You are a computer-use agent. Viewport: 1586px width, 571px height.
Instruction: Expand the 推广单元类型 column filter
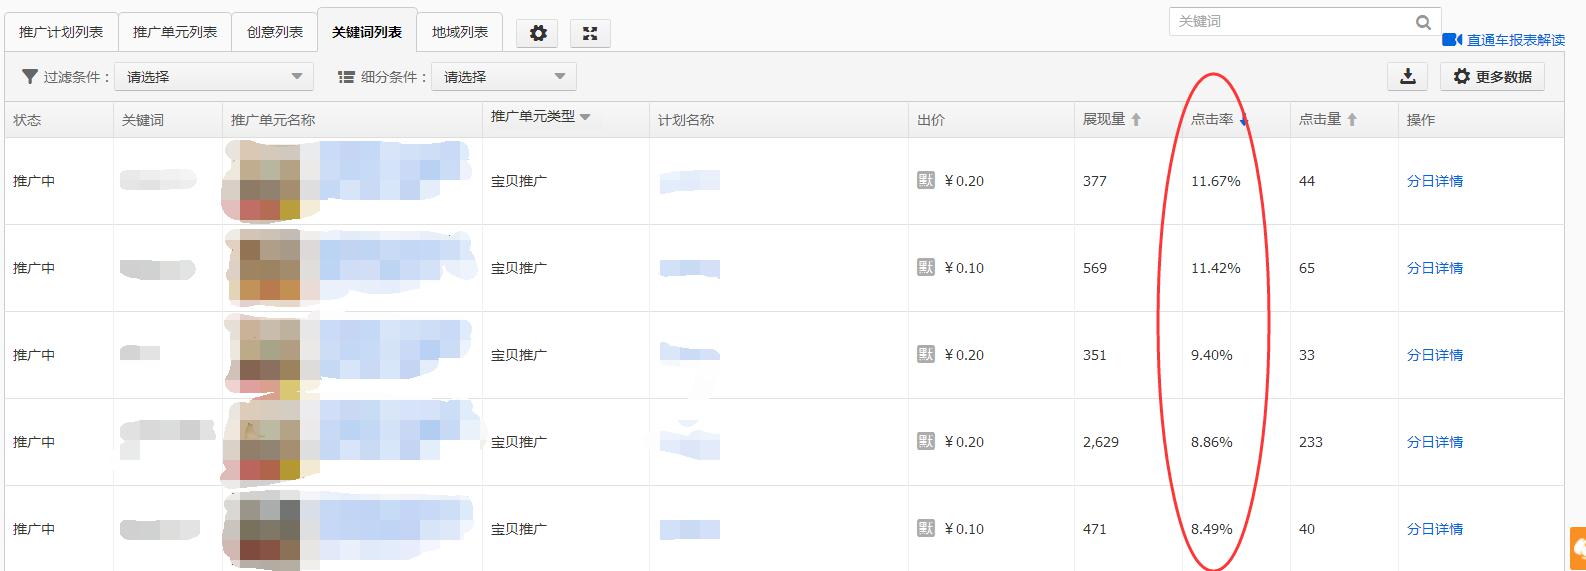585,117
